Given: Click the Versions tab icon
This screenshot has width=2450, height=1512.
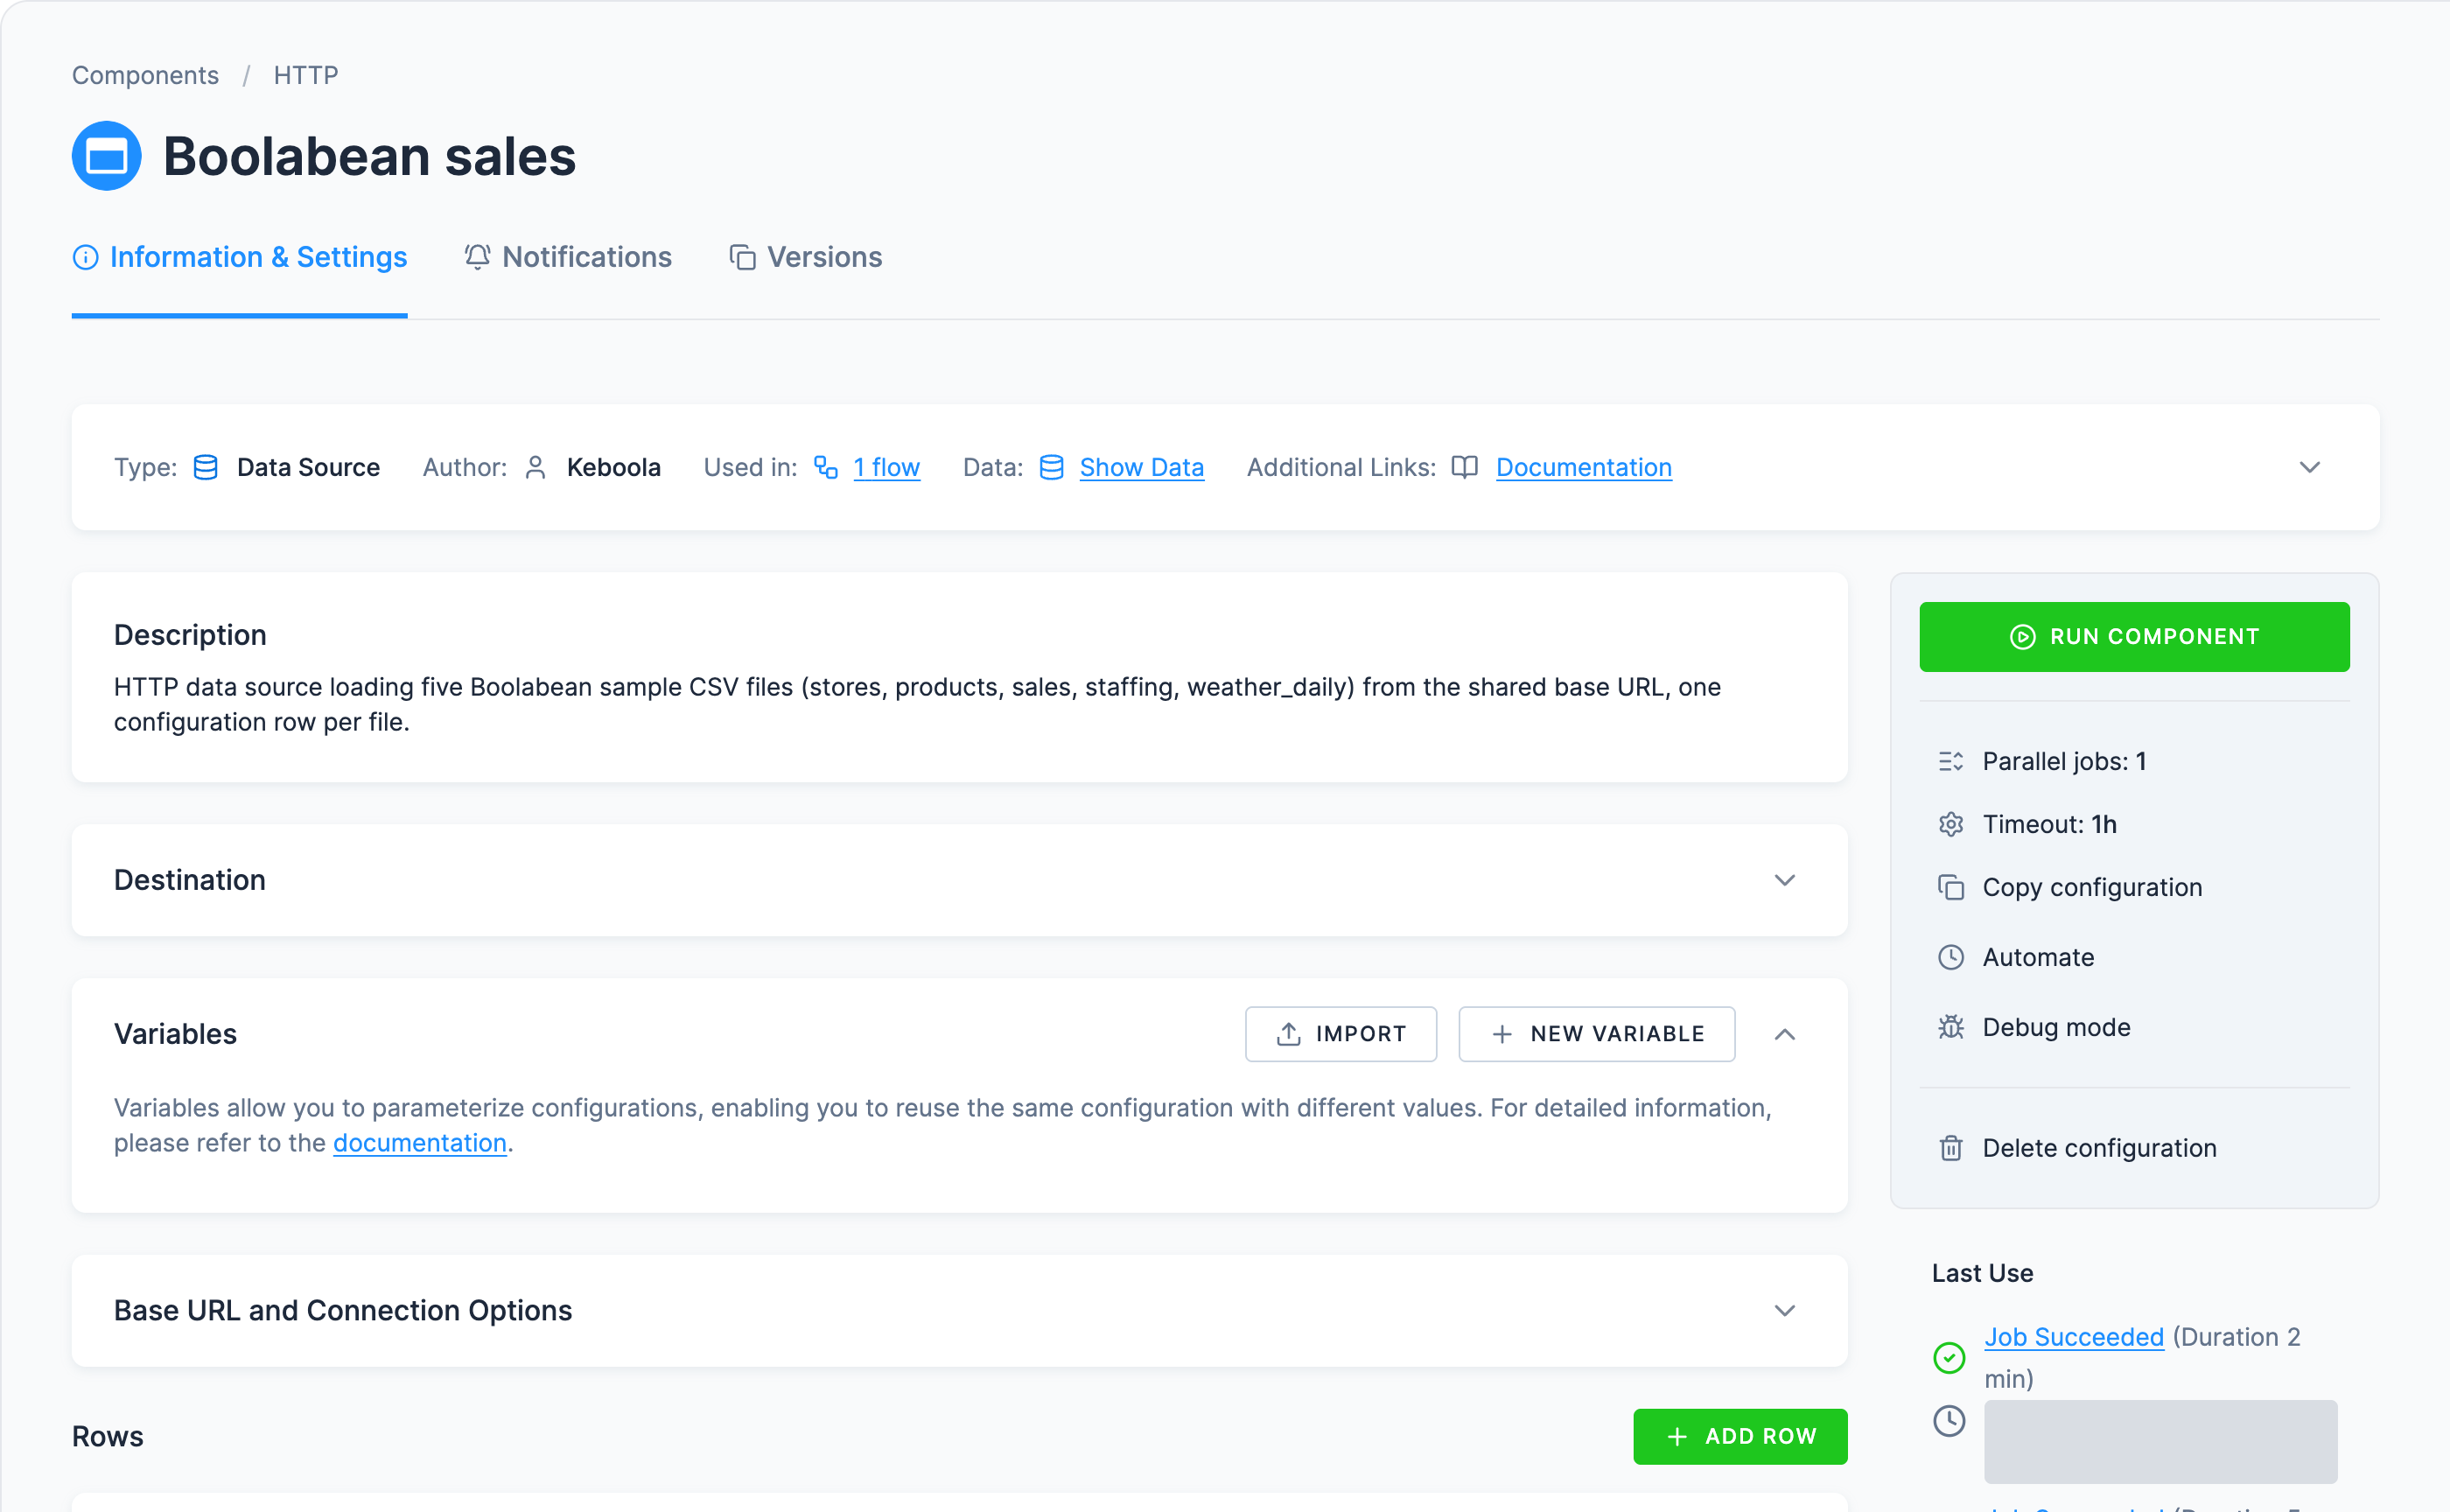Looking at the screenshot, I should pyautogui.click(x=742, y=258).
